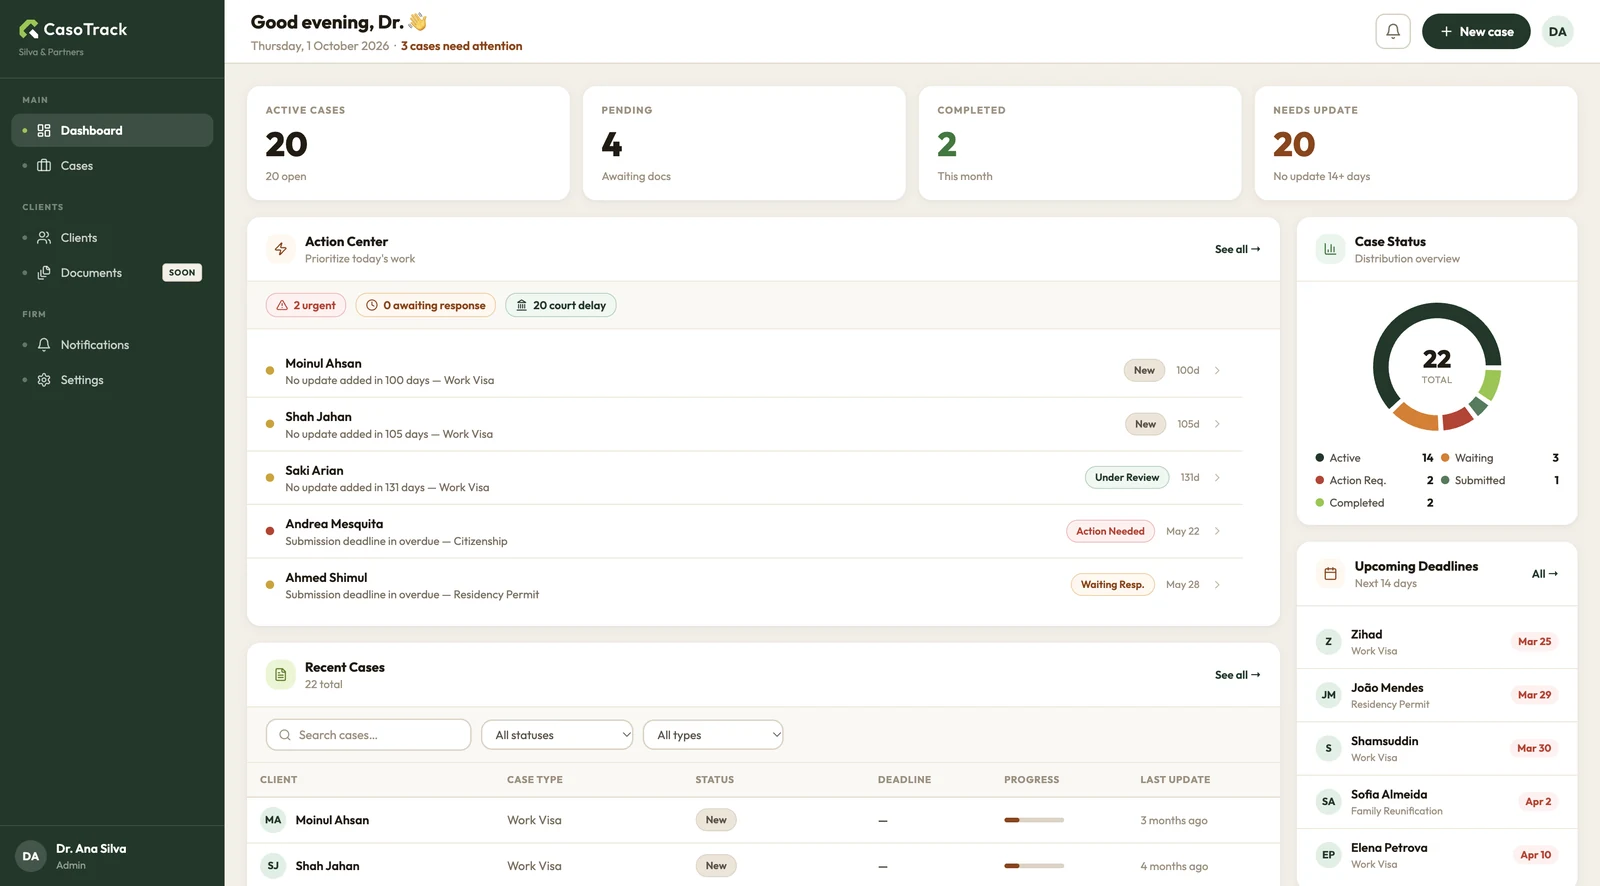This screenshot has width=1600, height=886.
Task: Click the CasoTrack logo icon
Action: pyautogui.click(x=29, y=29)
